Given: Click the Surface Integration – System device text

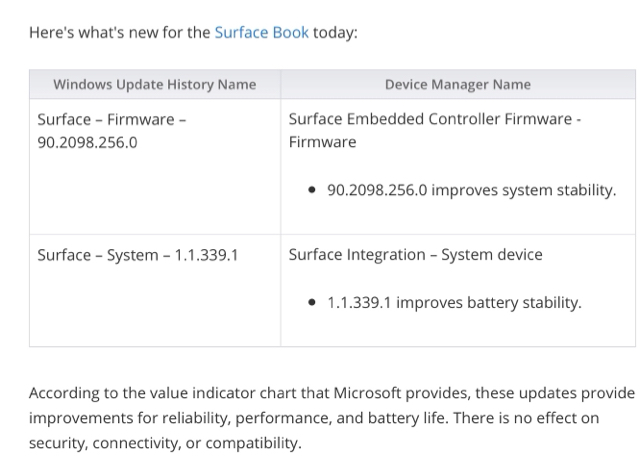Looking at the screenshot, I should (416, 255).
